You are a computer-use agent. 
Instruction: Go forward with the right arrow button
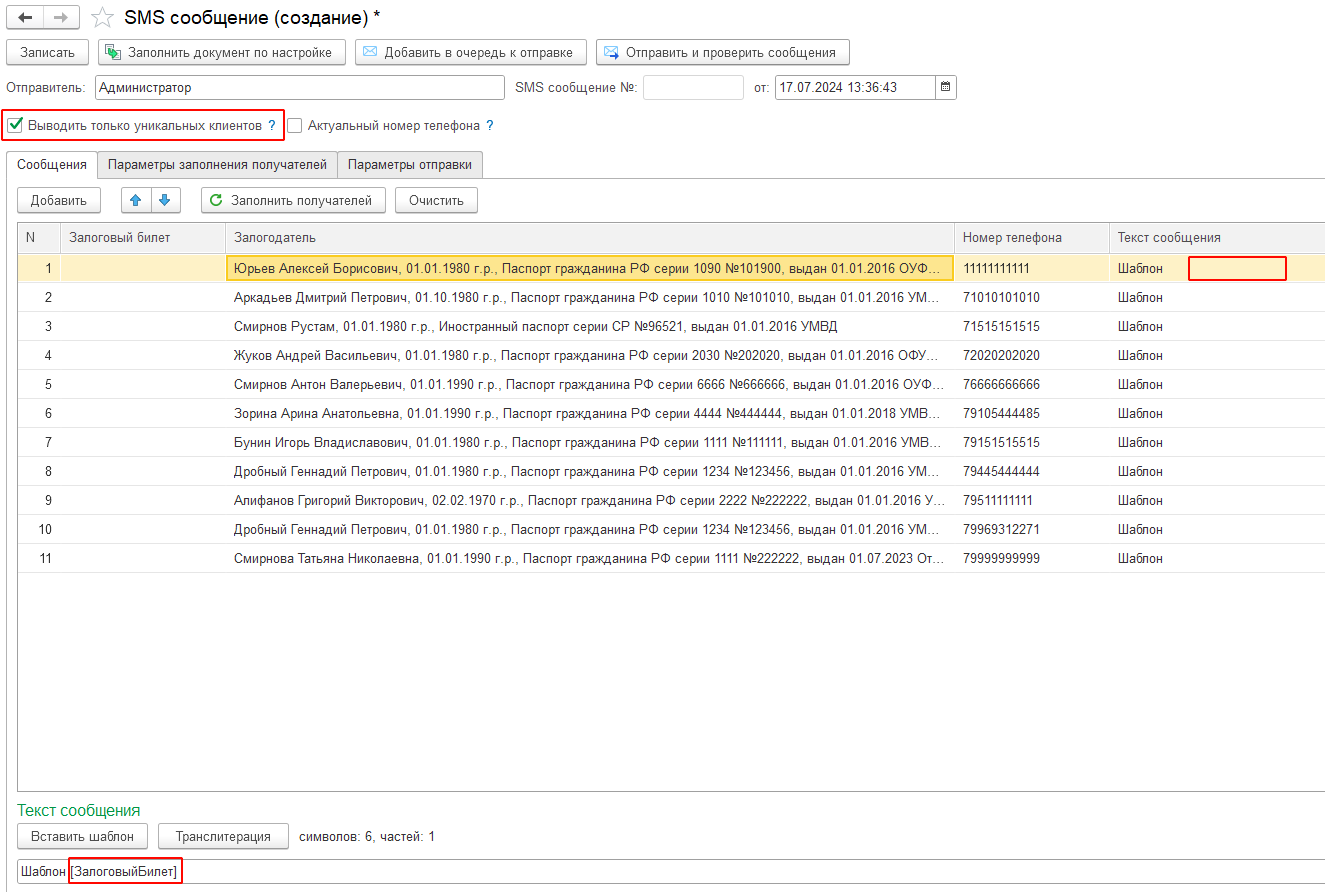[60, 18]
